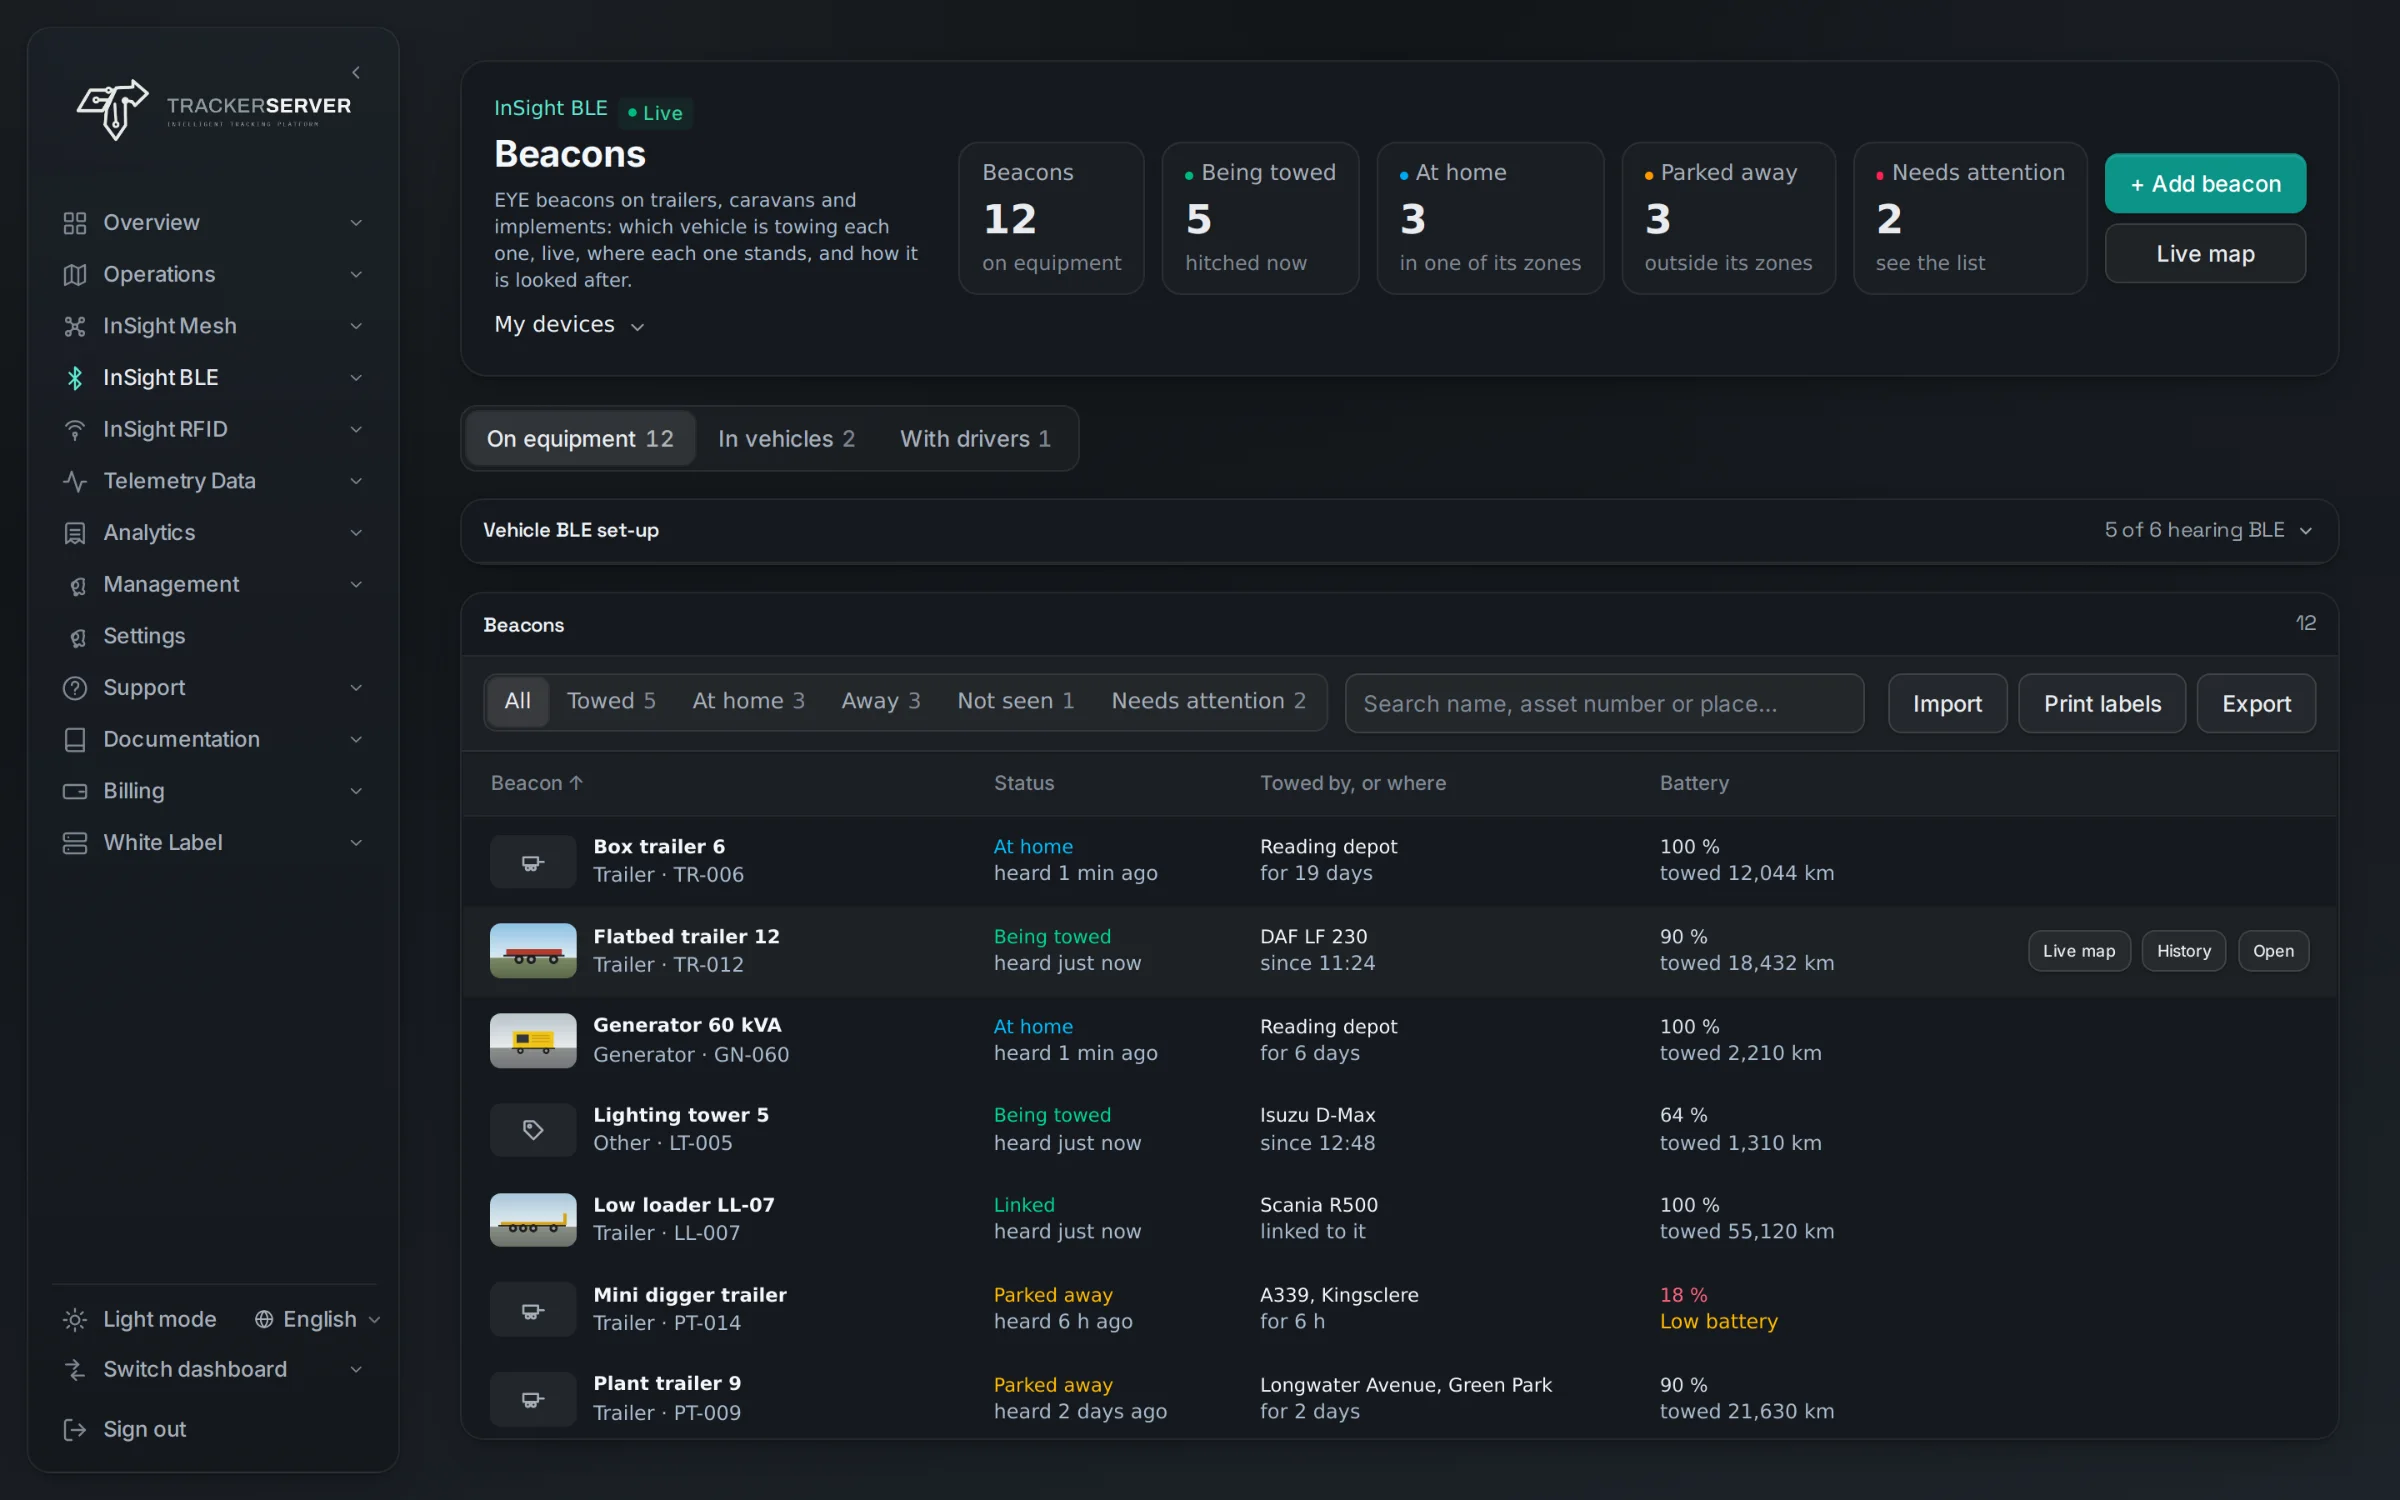Image resolution: width=2400 pixels, height=1500 pixels.
Task: Click the Sign out arrow icon
Action: pos(75,1430)
